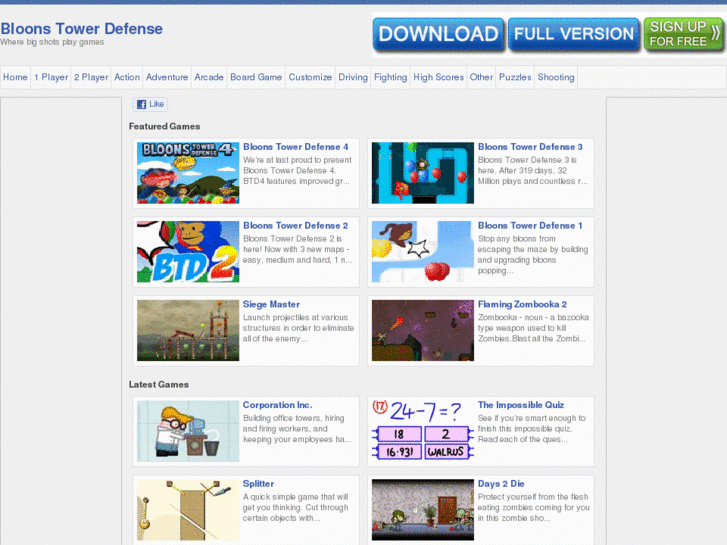This screenshot has height=545, width=727.
Task: Click the DOWNLOAD banner button
Action: click(438, 34)
